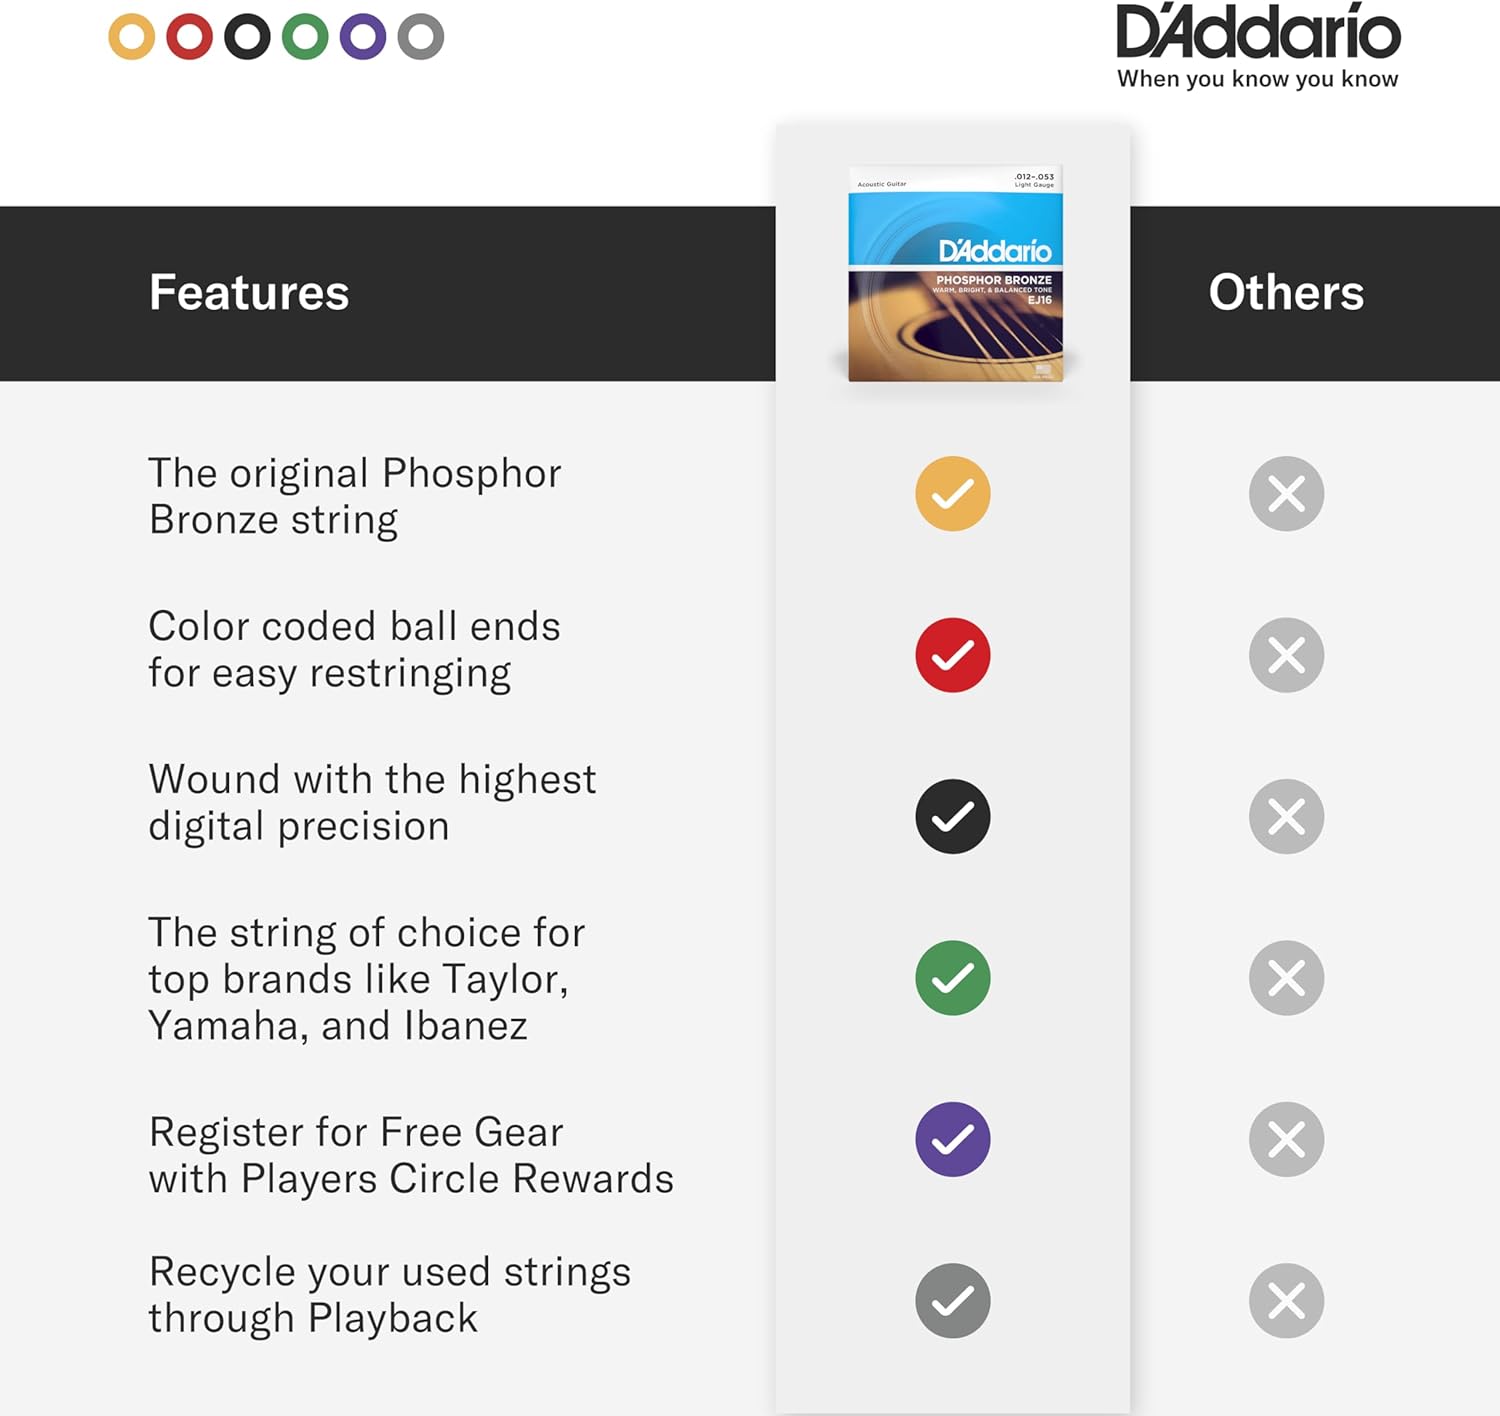Click the black checkmark for digital precision

tap(953, 817)
